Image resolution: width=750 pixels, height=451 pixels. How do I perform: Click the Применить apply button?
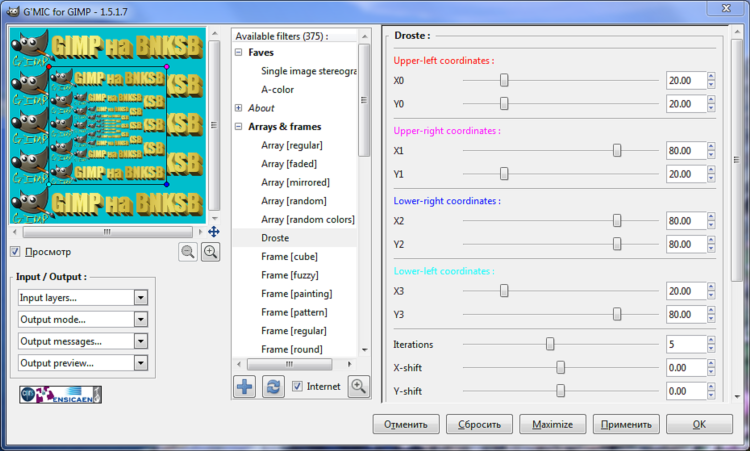(626, 424)
